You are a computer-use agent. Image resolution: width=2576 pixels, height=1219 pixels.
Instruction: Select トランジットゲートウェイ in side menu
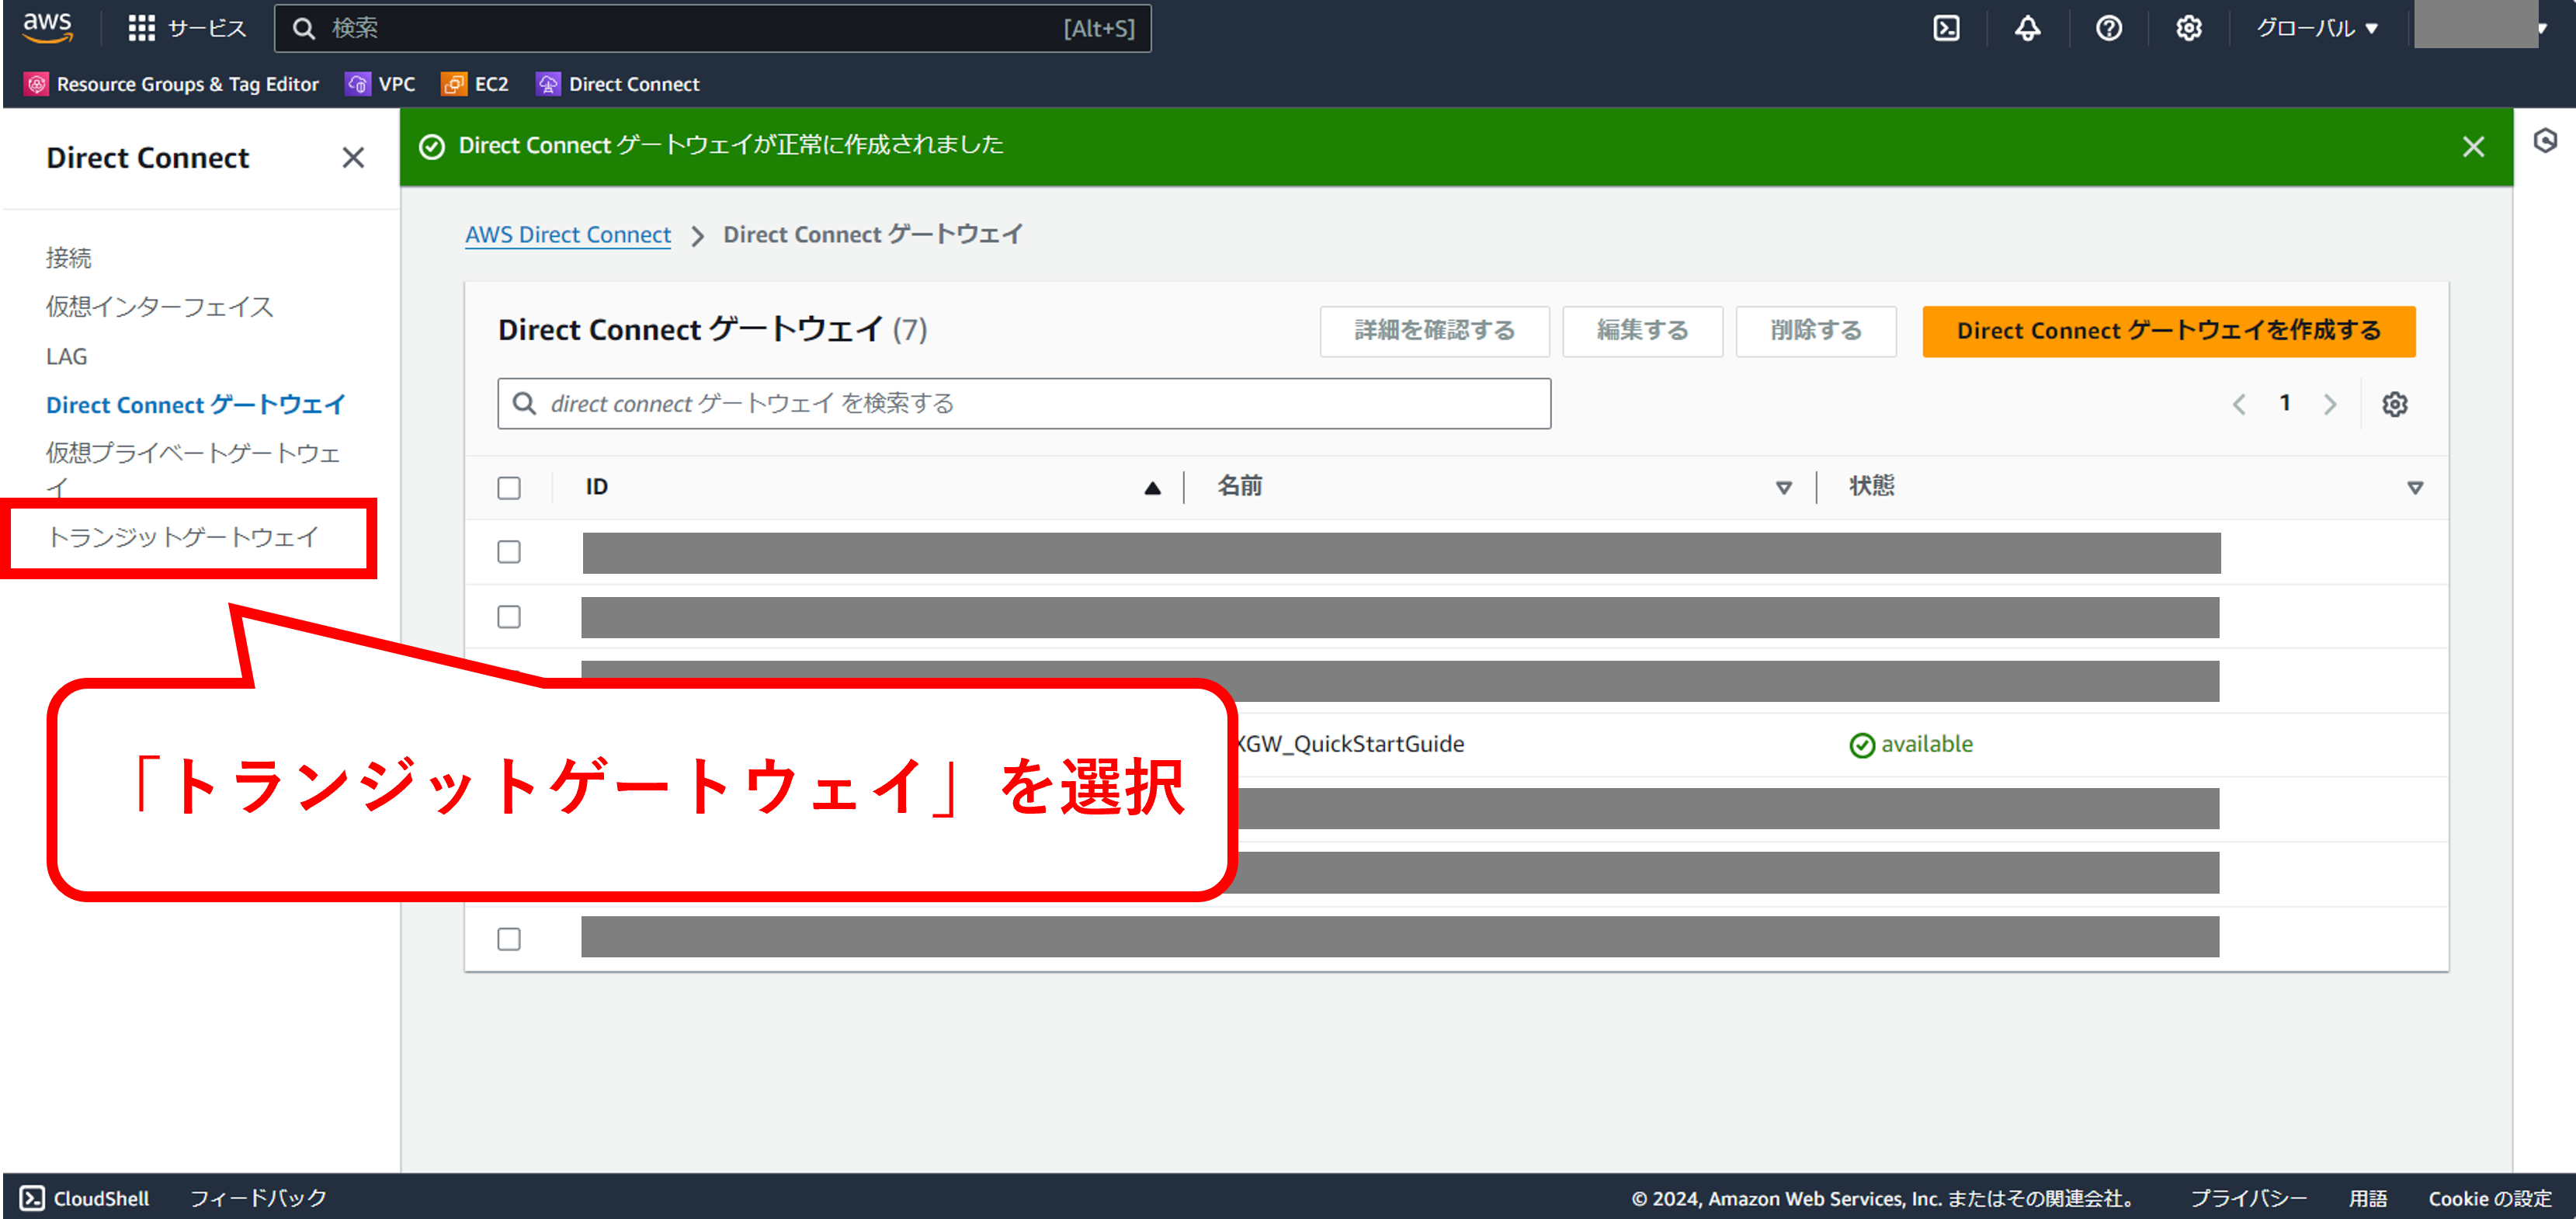click(x=184, y=537)
